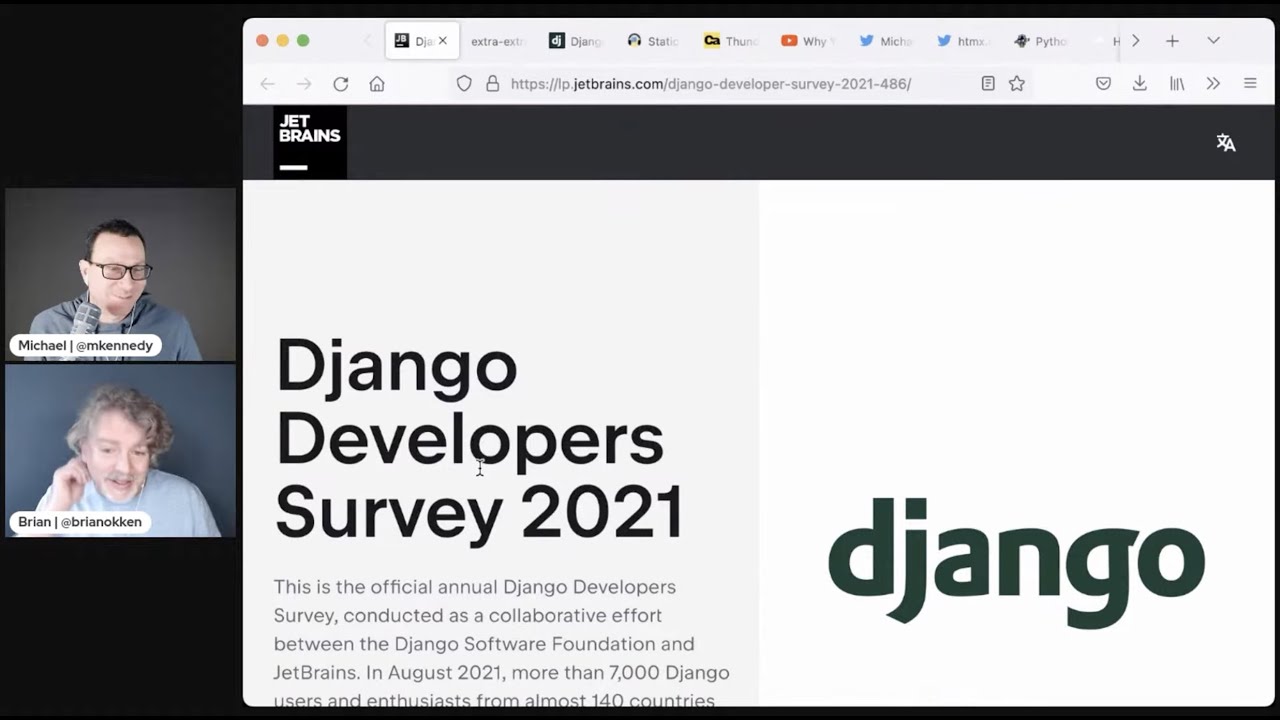Viewport: 1280px width, 720px height.
Task: Open the language translation icon
Action: (1226, 143)
